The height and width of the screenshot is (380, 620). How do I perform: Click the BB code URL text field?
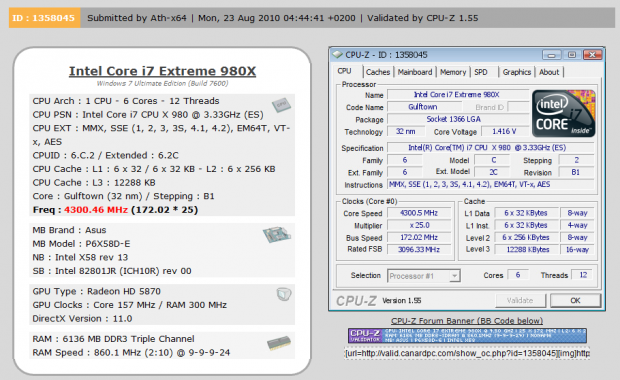(x=467, y=353)
